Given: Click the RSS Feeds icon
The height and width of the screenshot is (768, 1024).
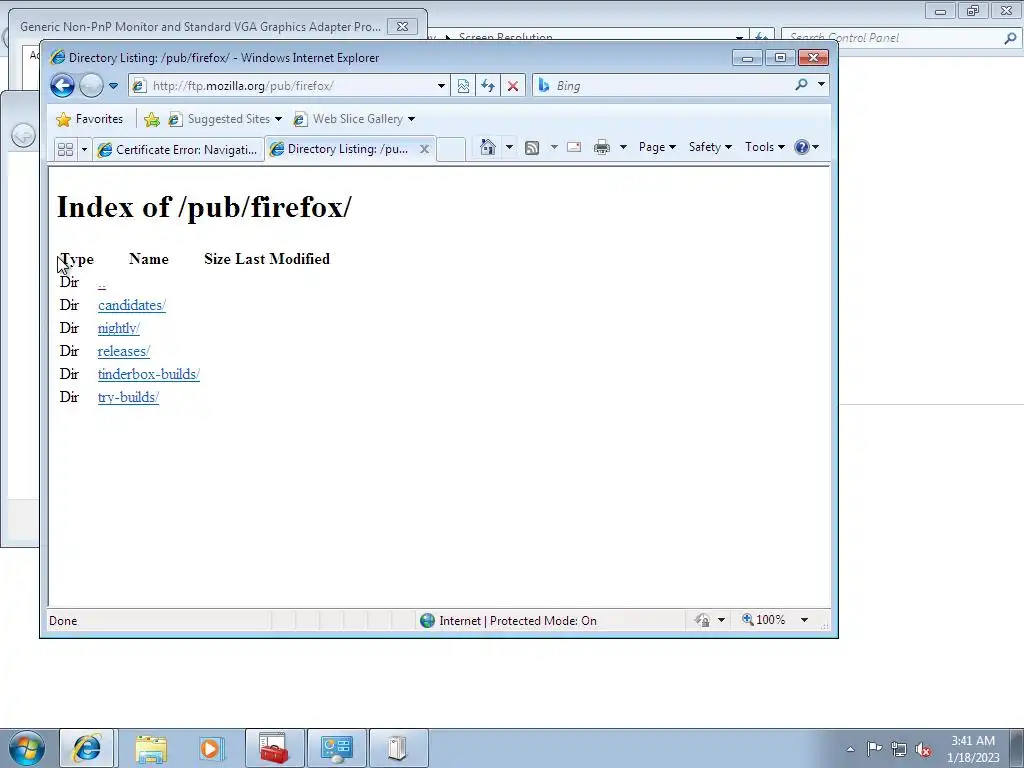Looking at the screenshot, I should tap(532, 148).
